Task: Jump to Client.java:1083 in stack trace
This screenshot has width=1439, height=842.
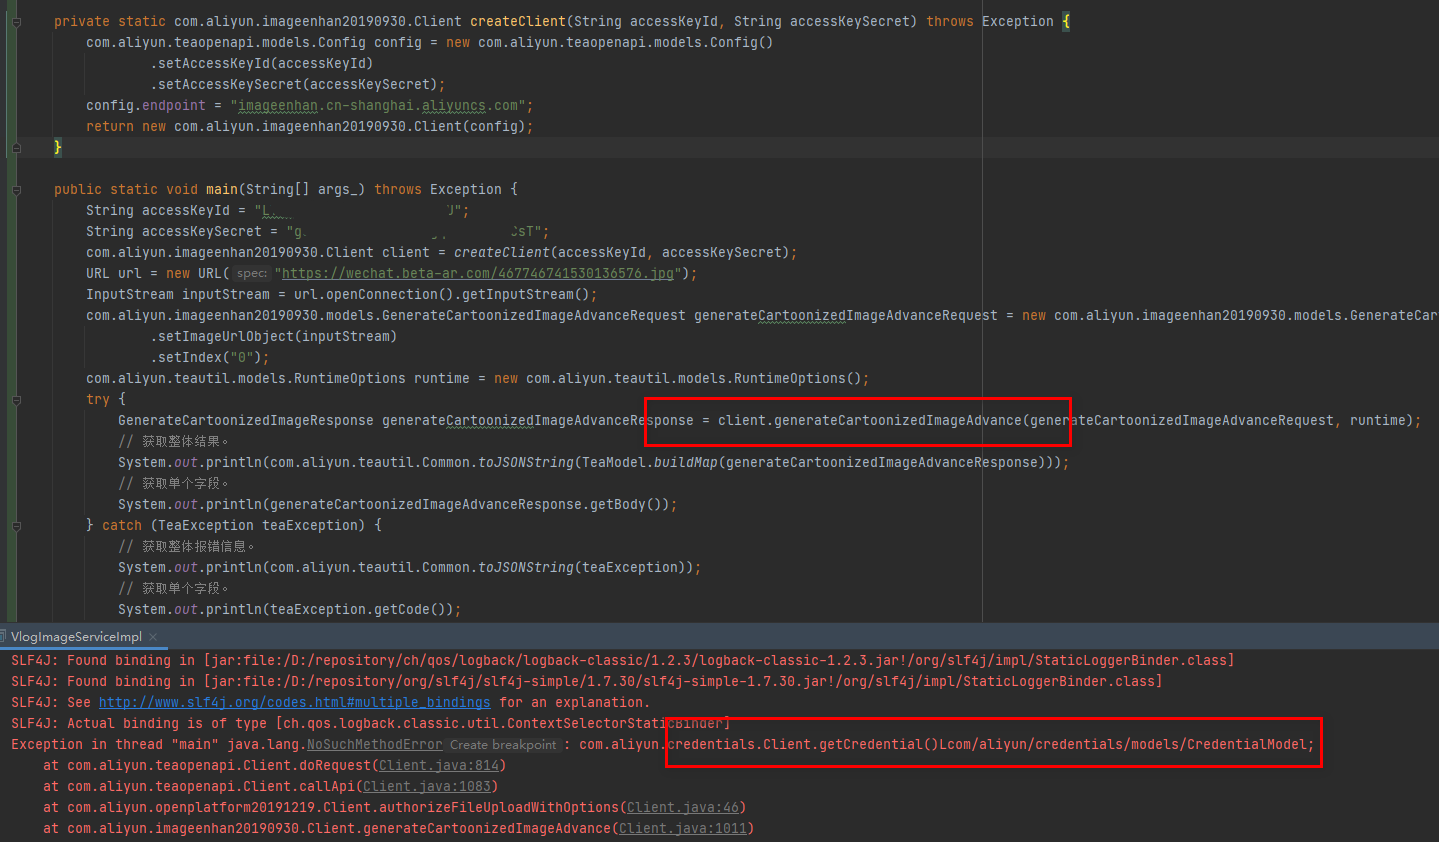Action: pos(426,787)
